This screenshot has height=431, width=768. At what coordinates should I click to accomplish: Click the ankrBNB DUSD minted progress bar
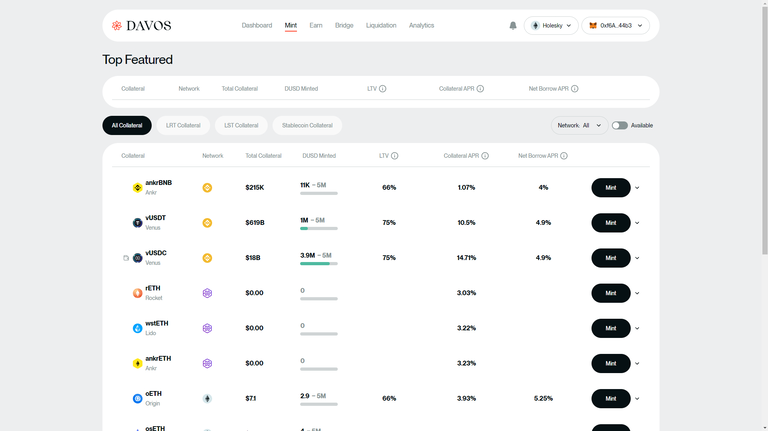click(319, 193)
